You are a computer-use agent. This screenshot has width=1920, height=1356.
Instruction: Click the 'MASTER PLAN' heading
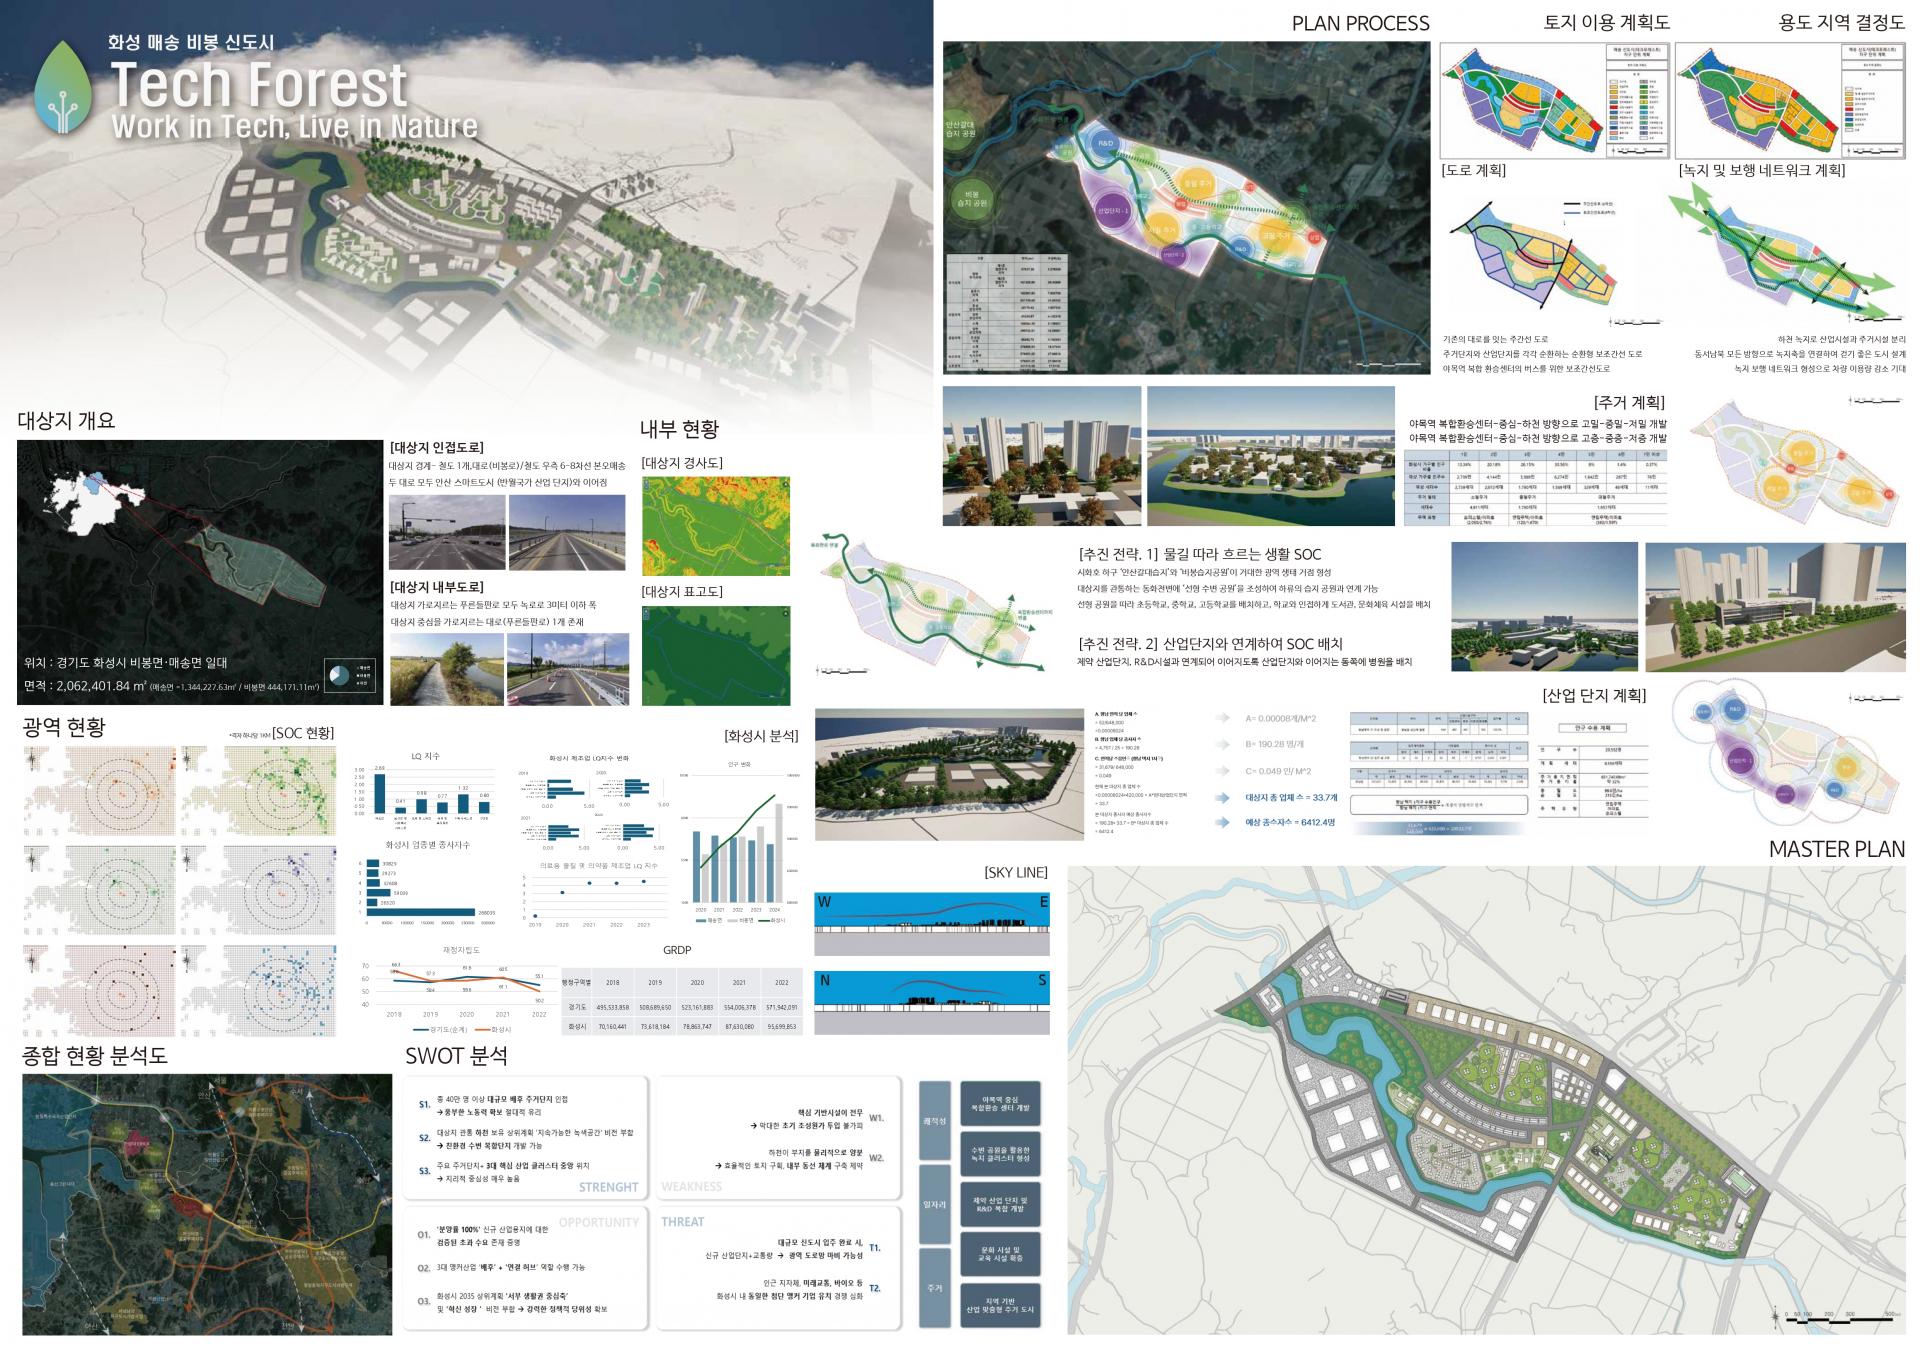pos(1837,849)
